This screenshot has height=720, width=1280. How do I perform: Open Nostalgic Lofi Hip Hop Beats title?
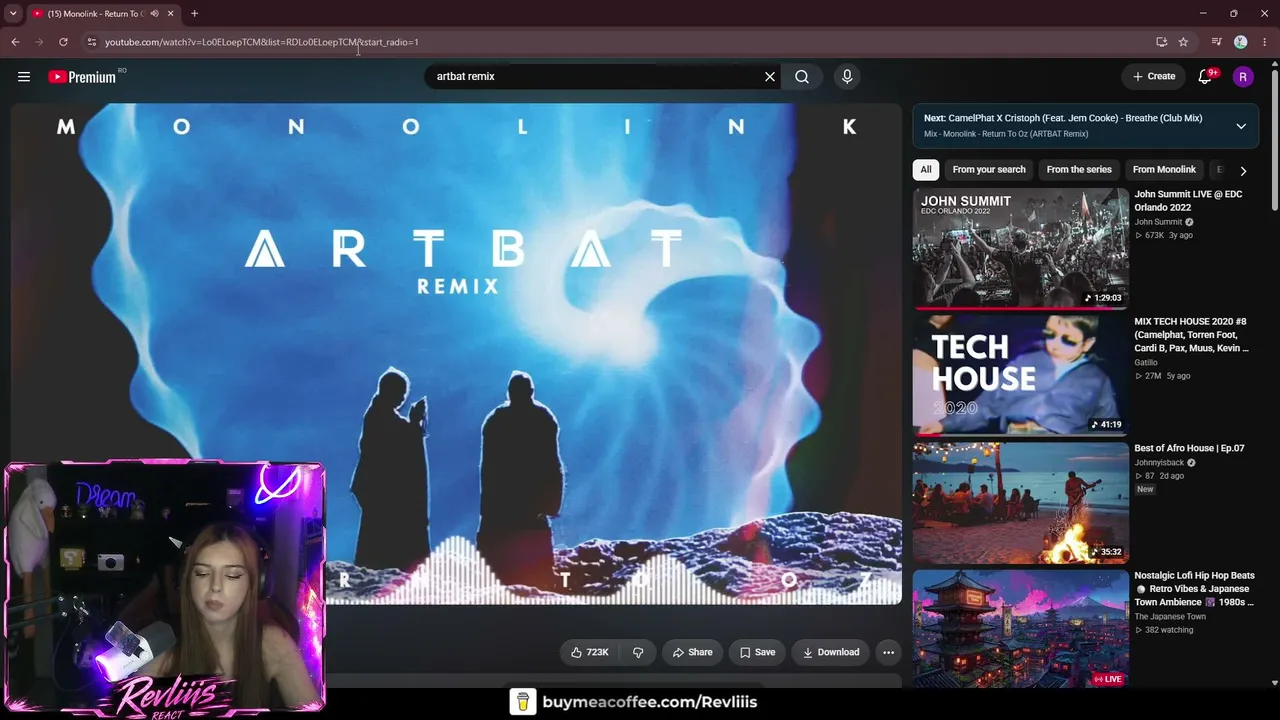1194,589
